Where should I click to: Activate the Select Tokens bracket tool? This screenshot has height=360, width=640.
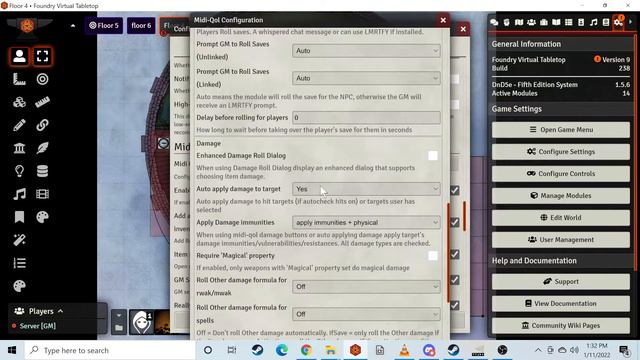[x=42, y=56]
